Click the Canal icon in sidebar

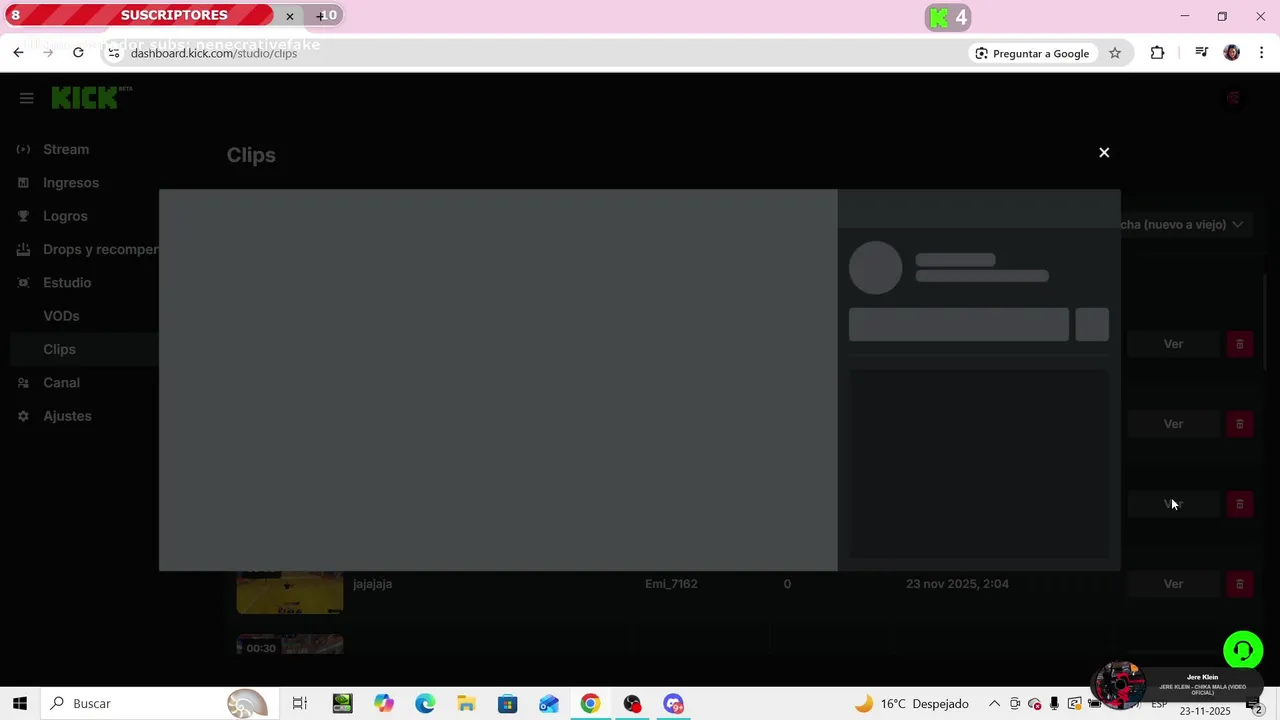[23, 383]
